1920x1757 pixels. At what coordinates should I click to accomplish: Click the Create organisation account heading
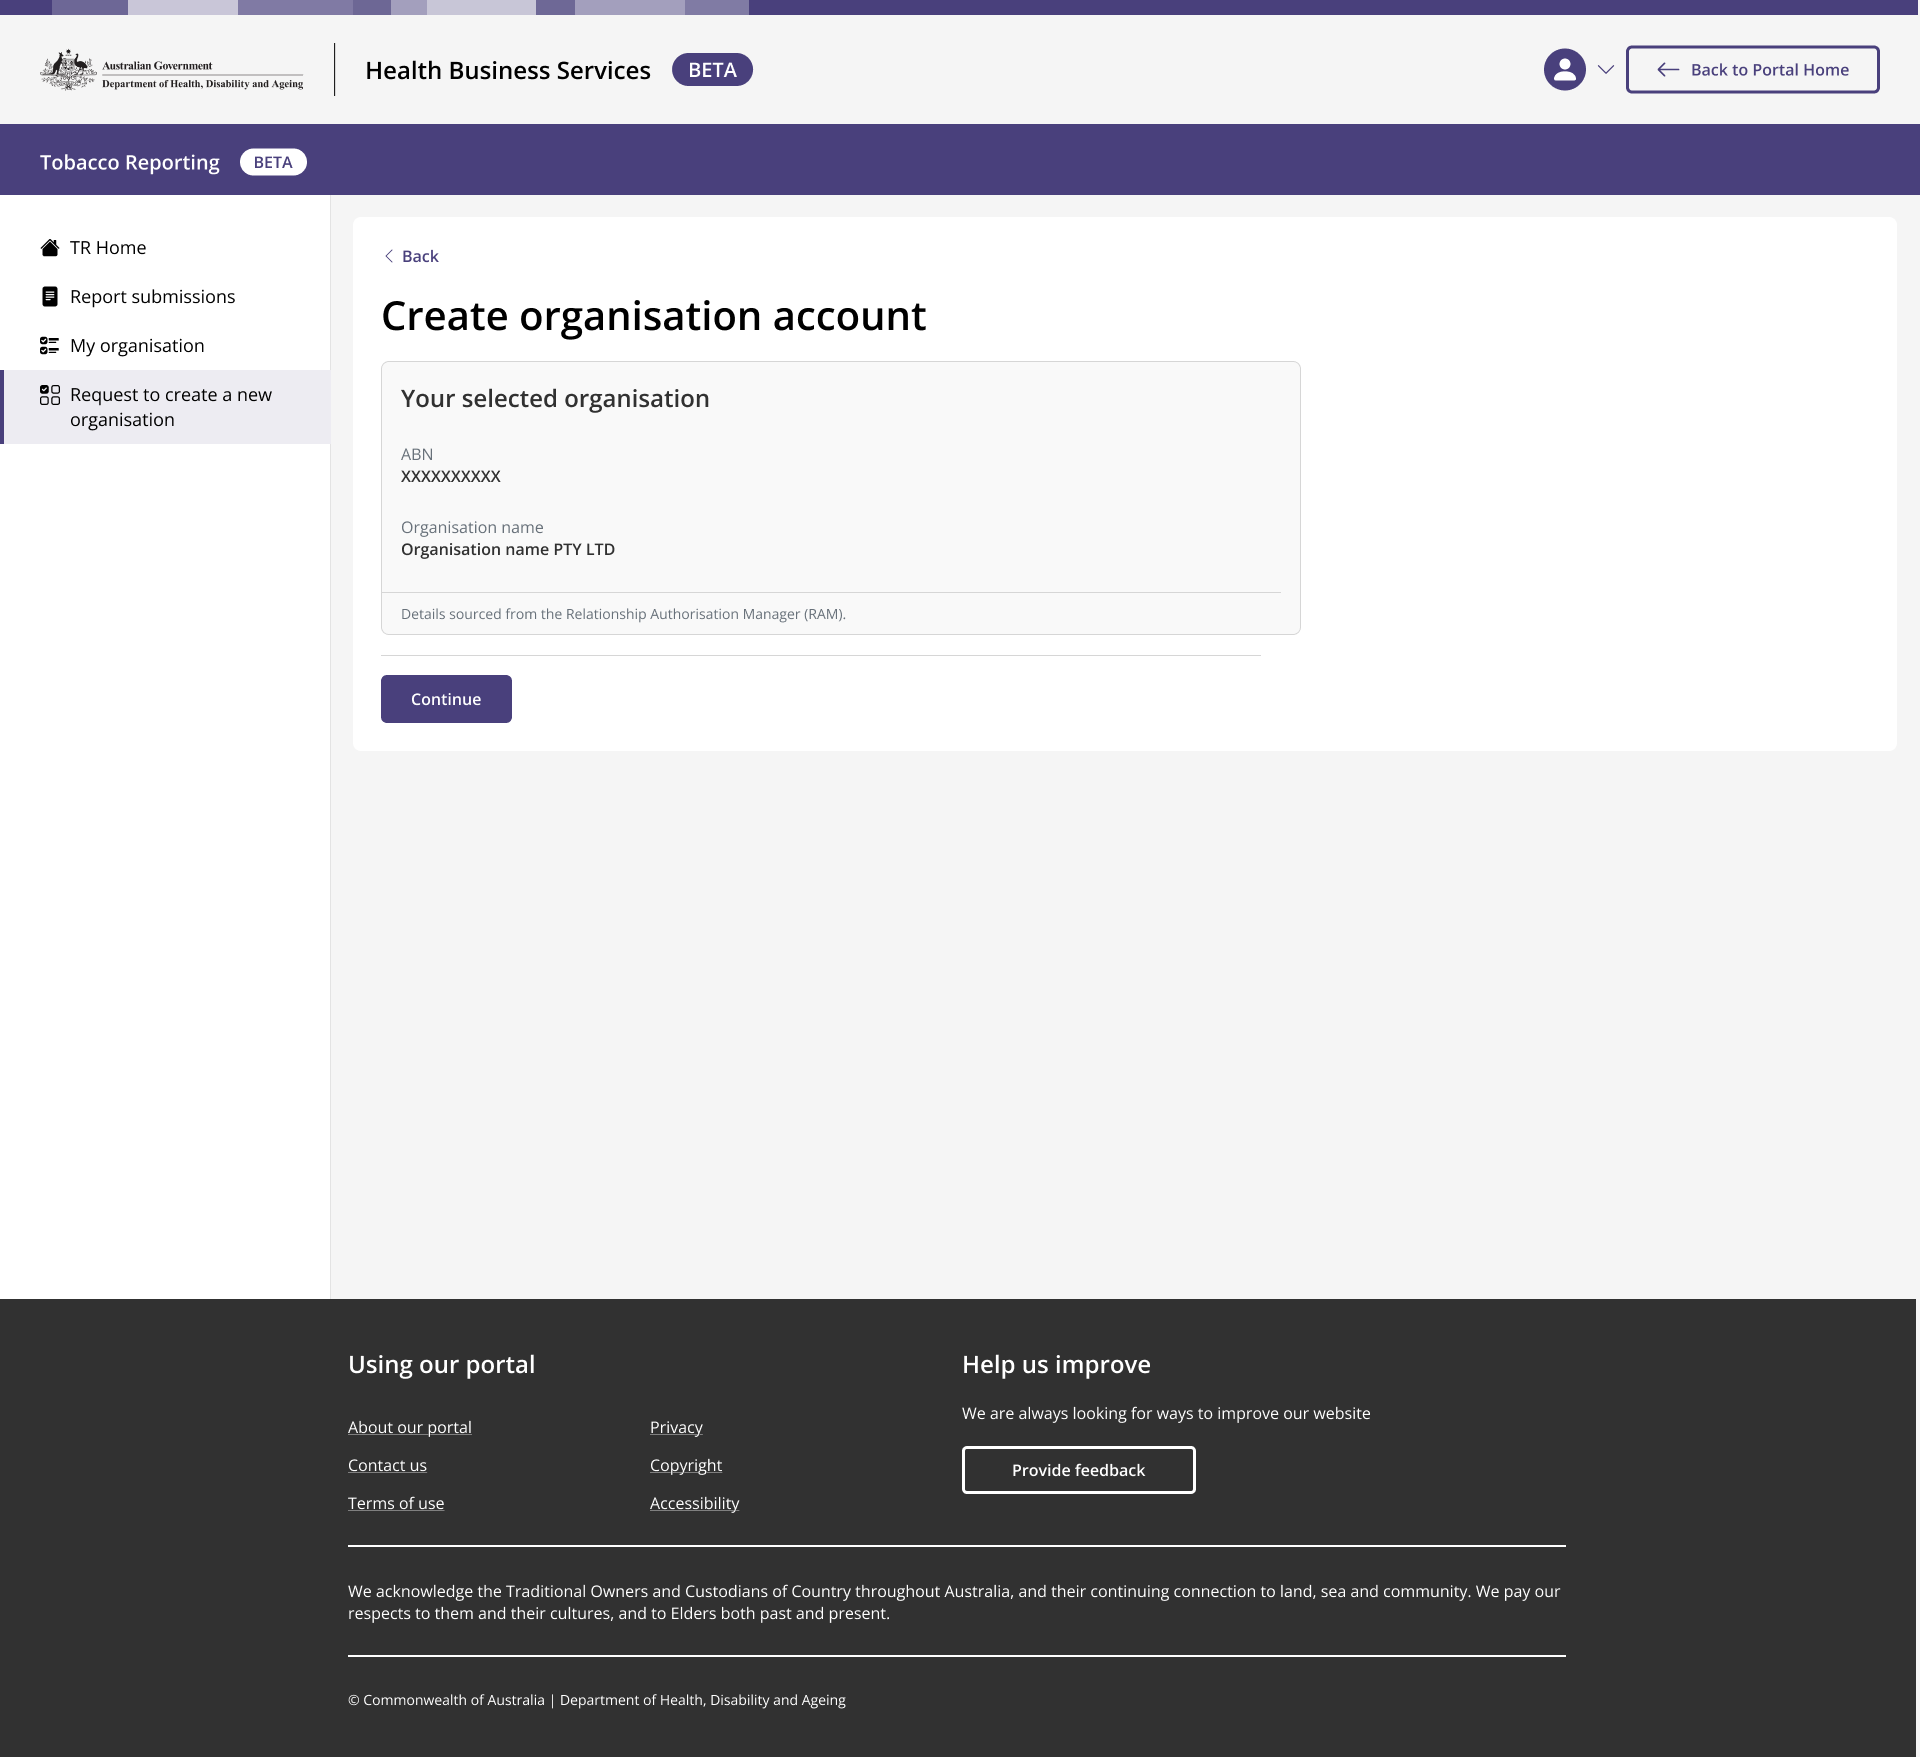pos(654,316)
